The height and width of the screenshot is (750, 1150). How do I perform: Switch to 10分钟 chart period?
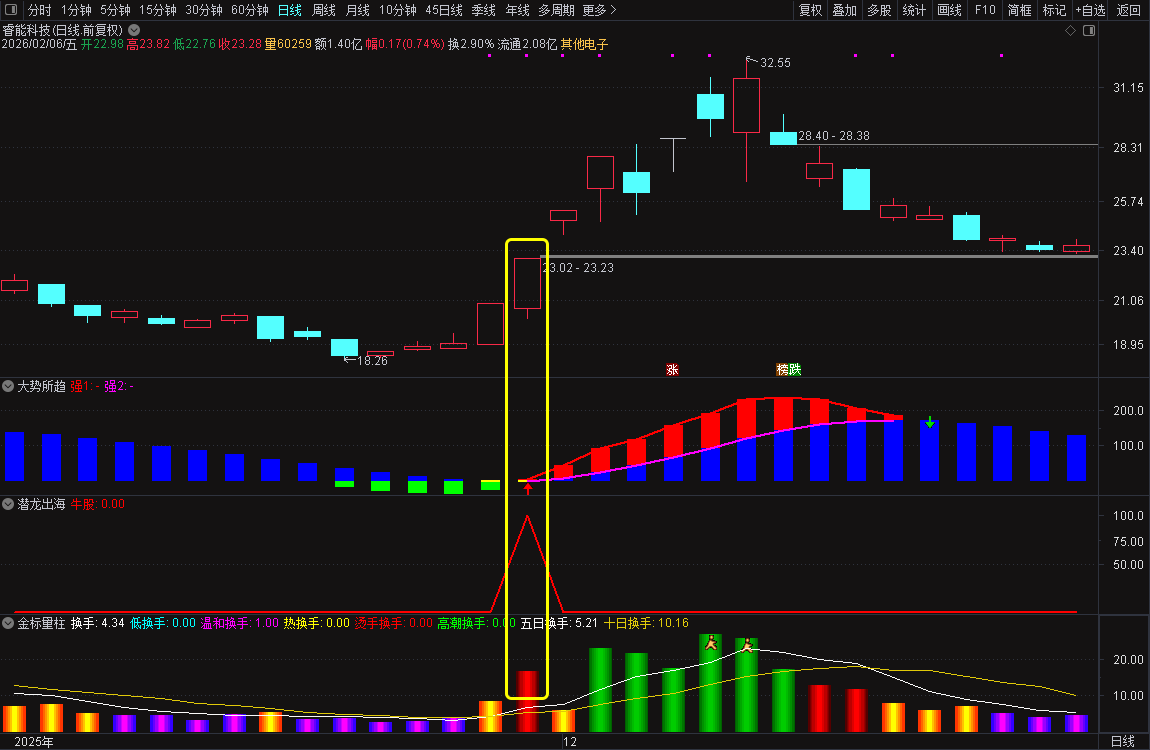coord(398,10)
